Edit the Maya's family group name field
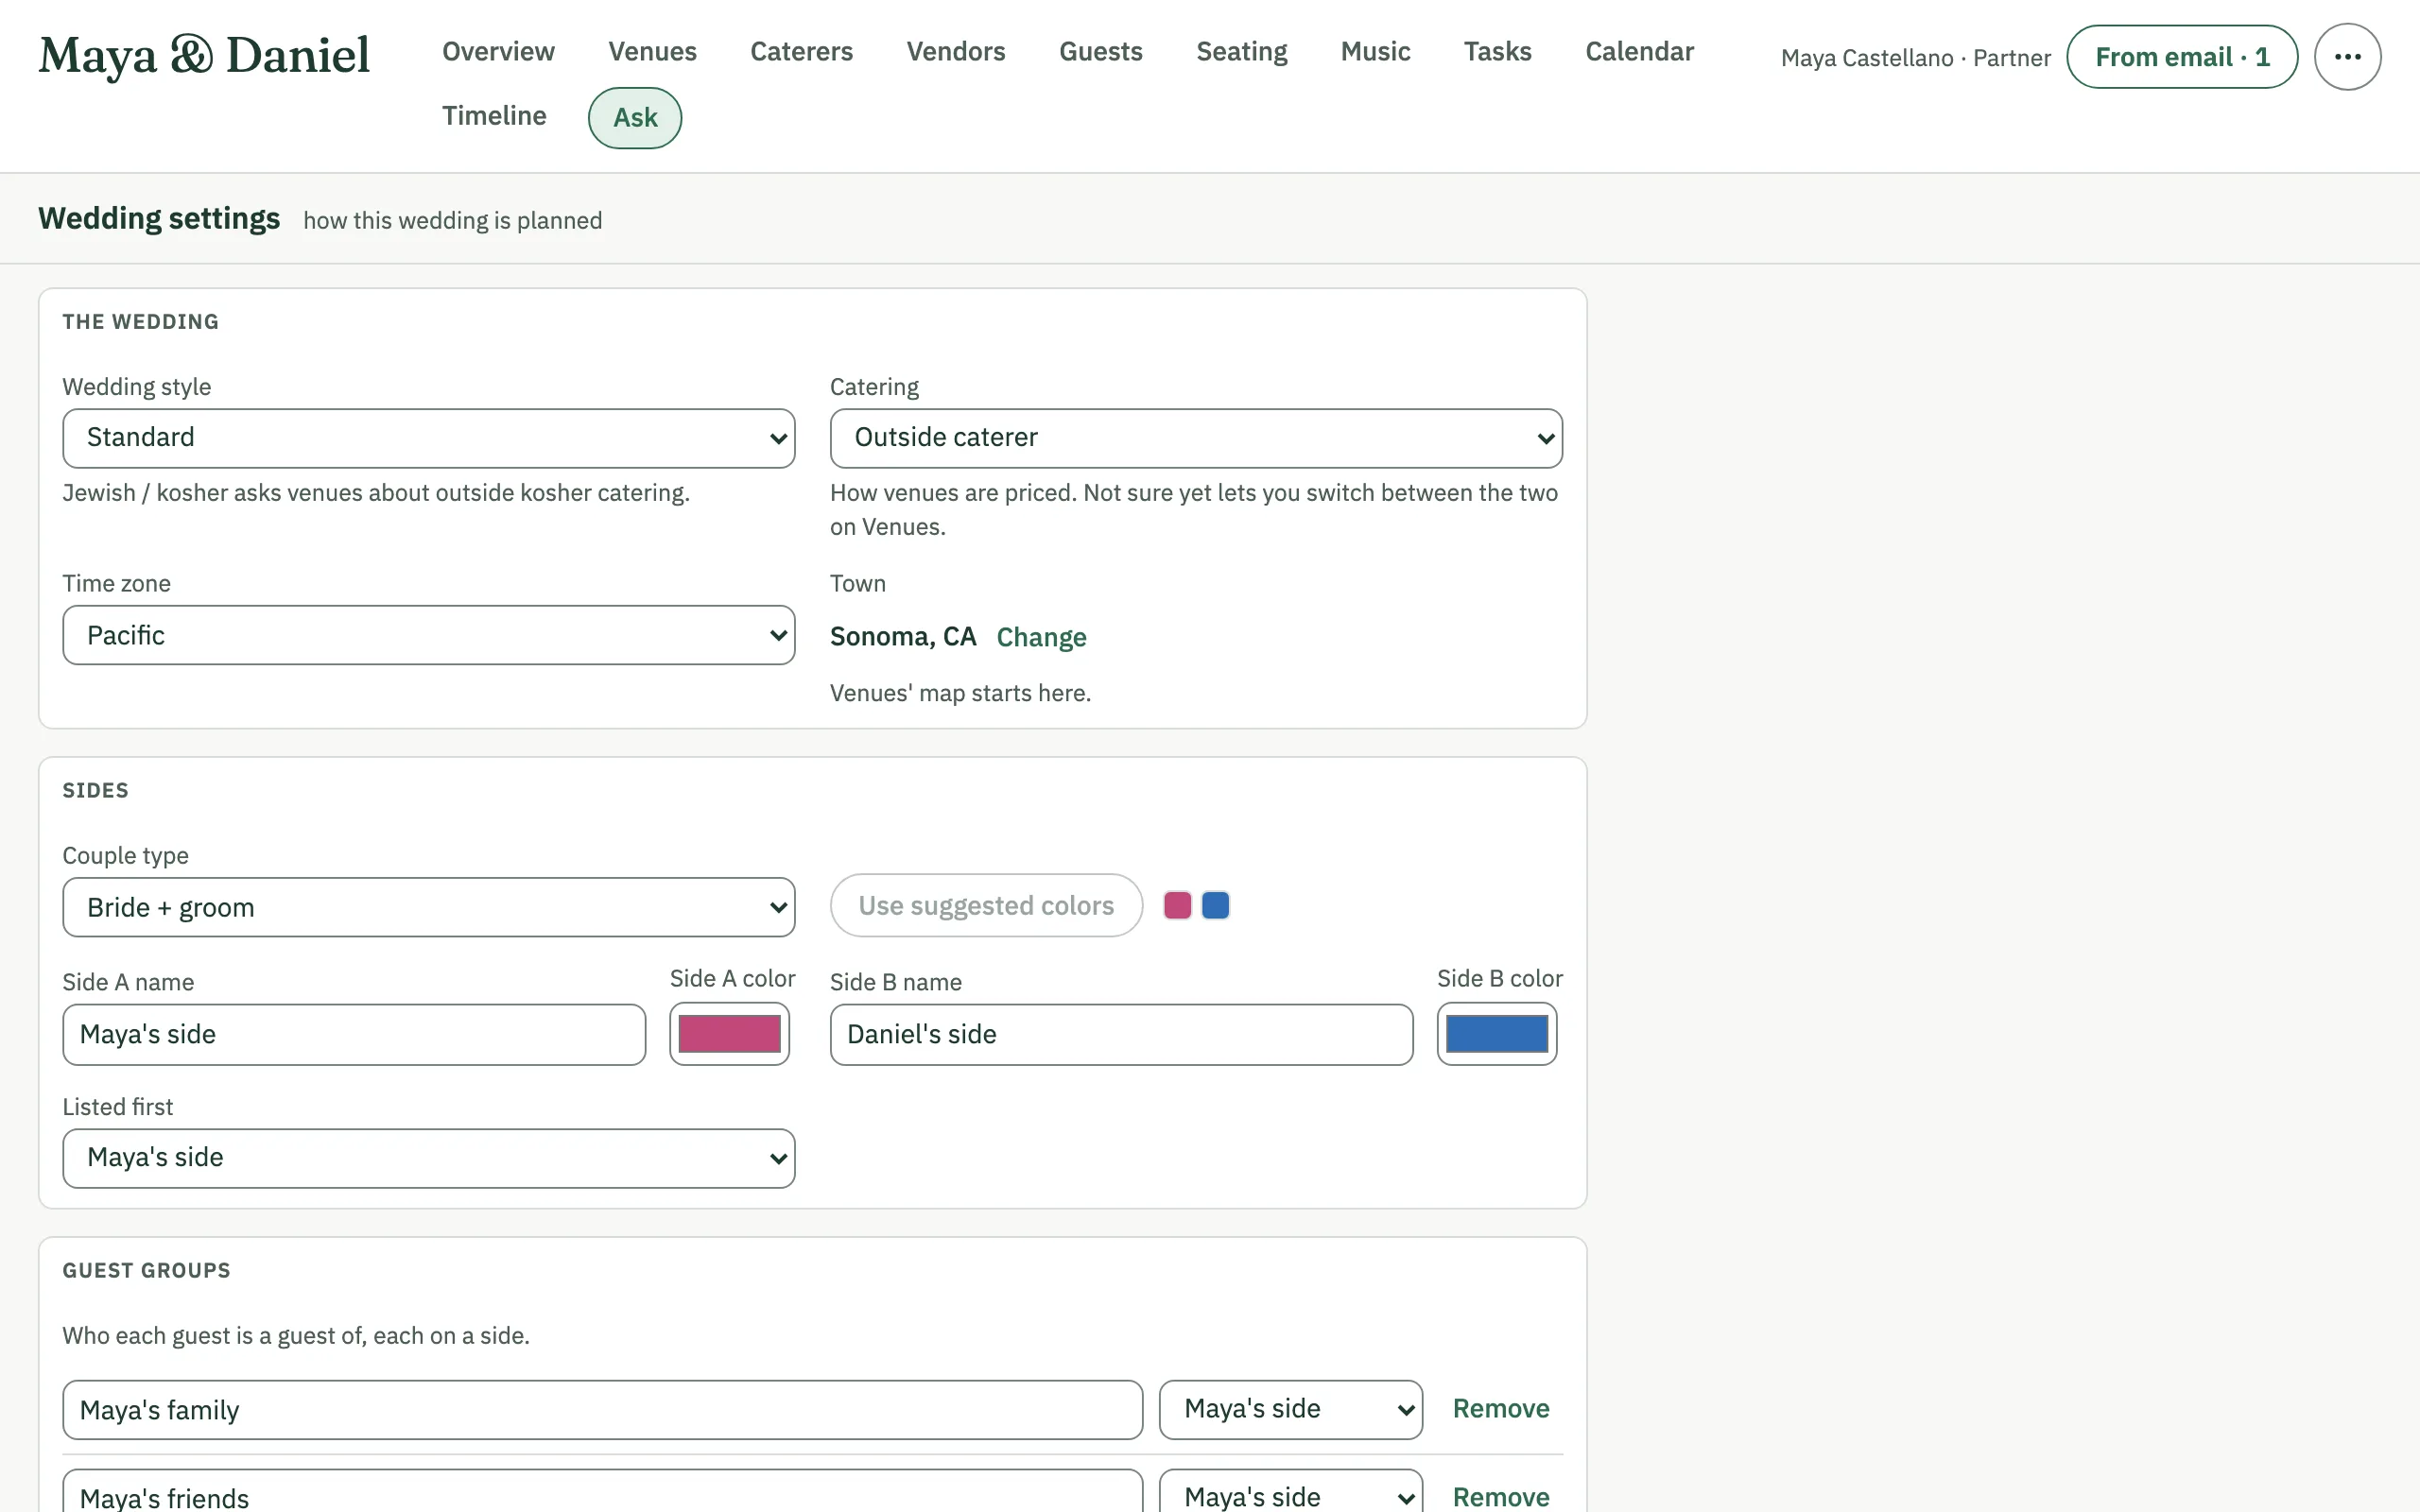The width and height of the screenshot is (2420, 1512). pyautogui.click(x=602, y=1410)
